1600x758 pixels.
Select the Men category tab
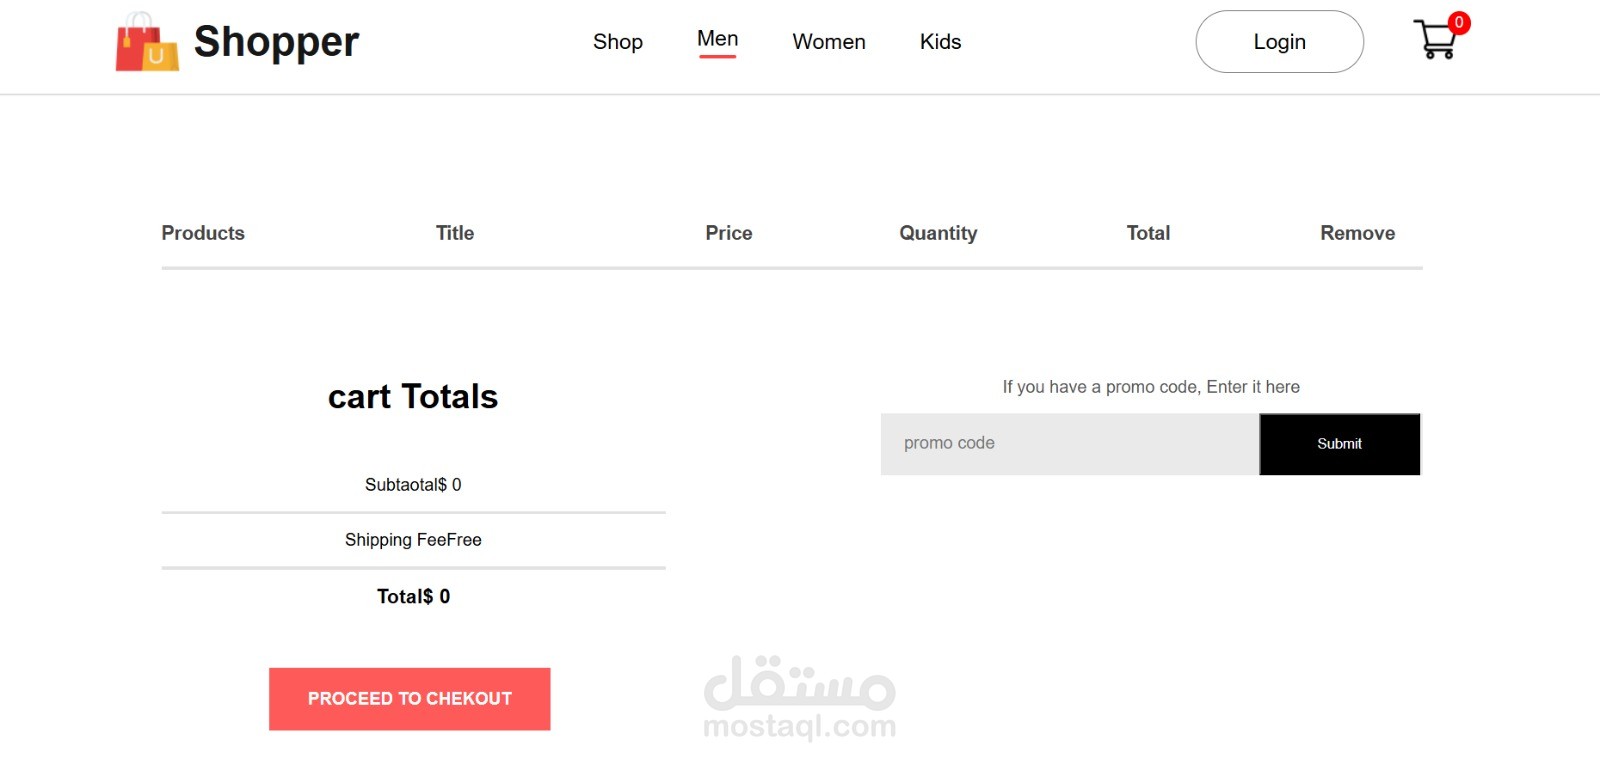coord(717,39)
